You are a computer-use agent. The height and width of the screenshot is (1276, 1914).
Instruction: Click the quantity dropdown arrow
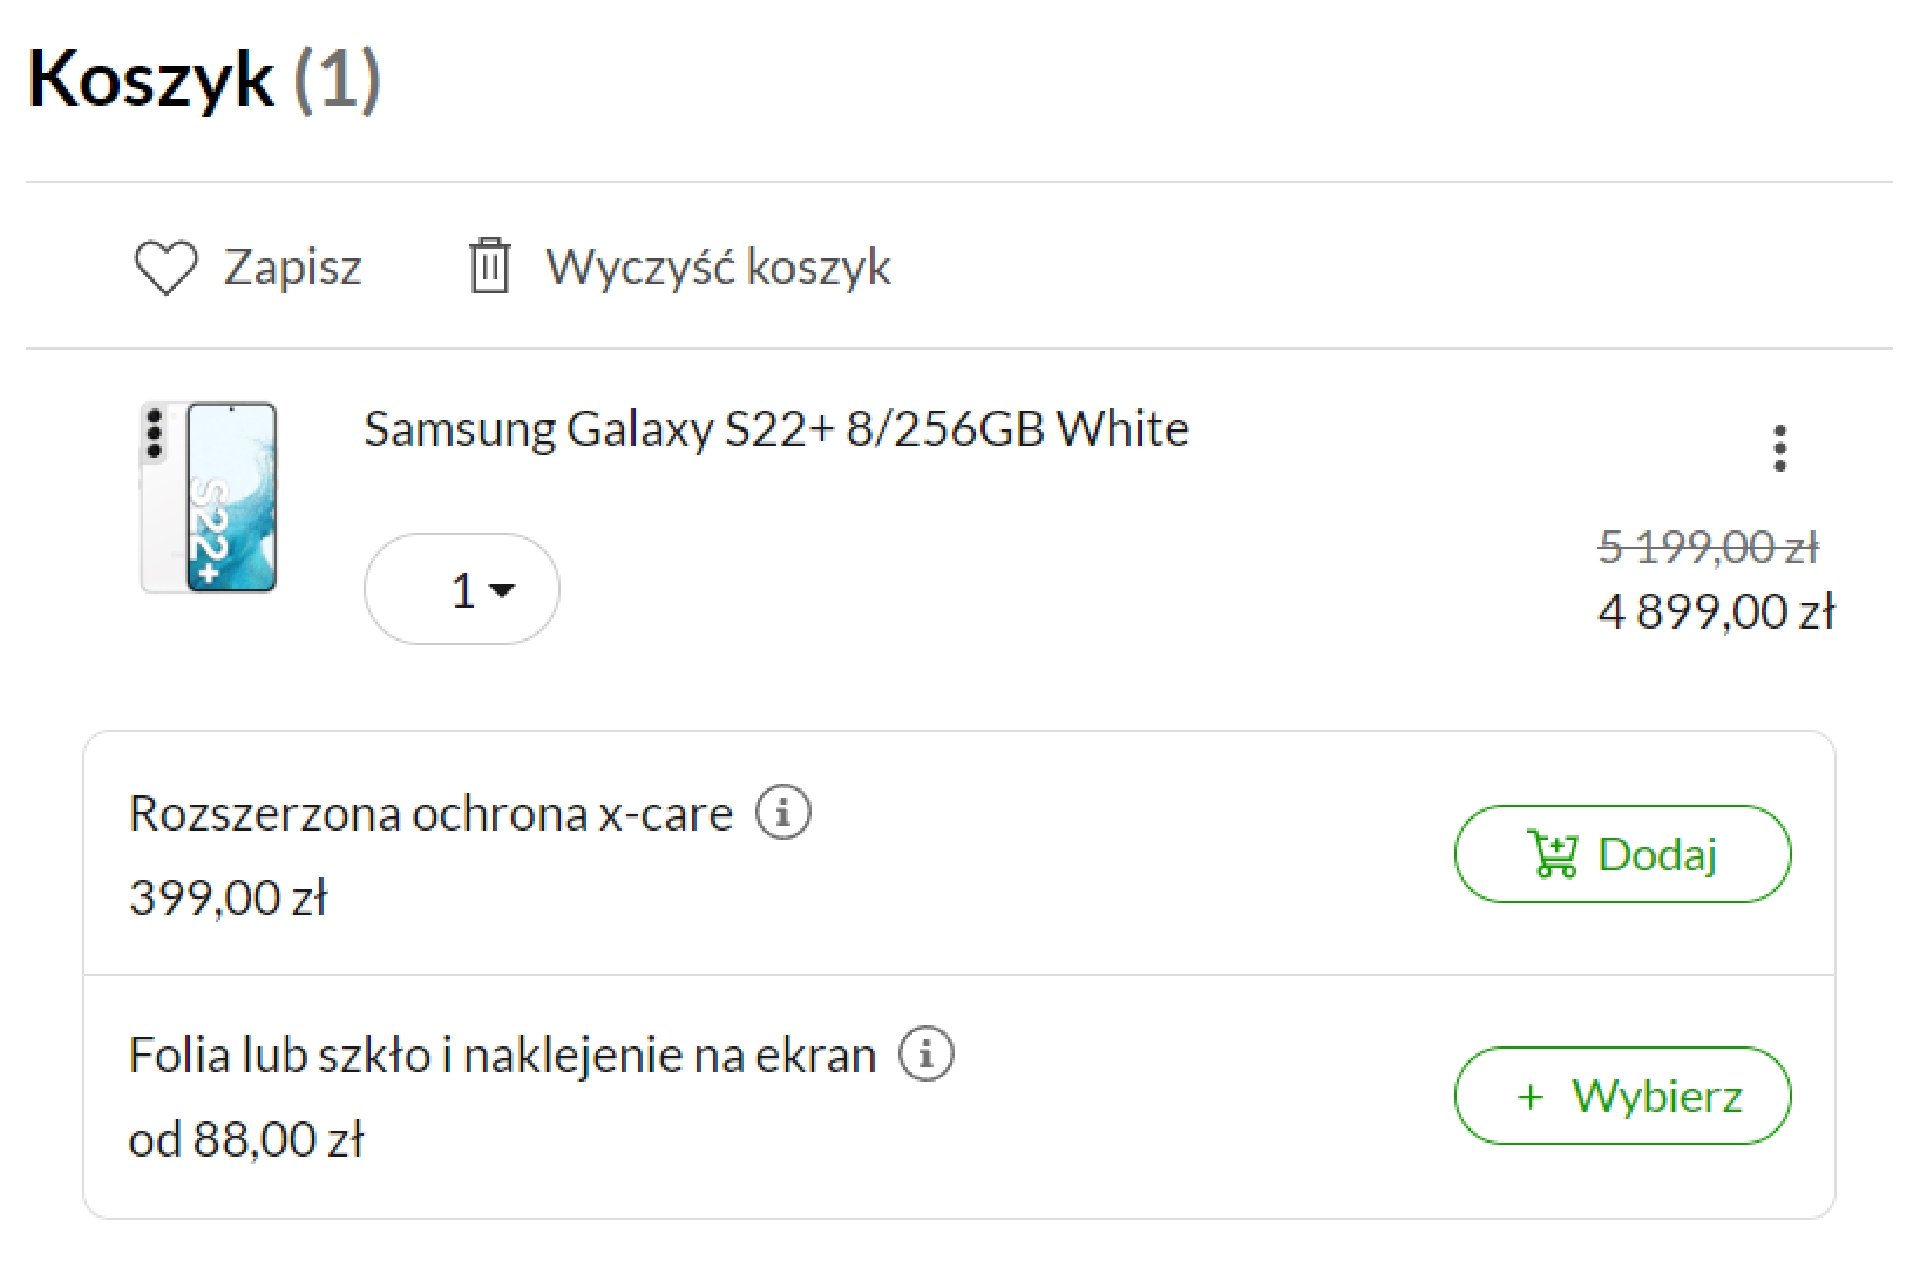coord(502,590)
